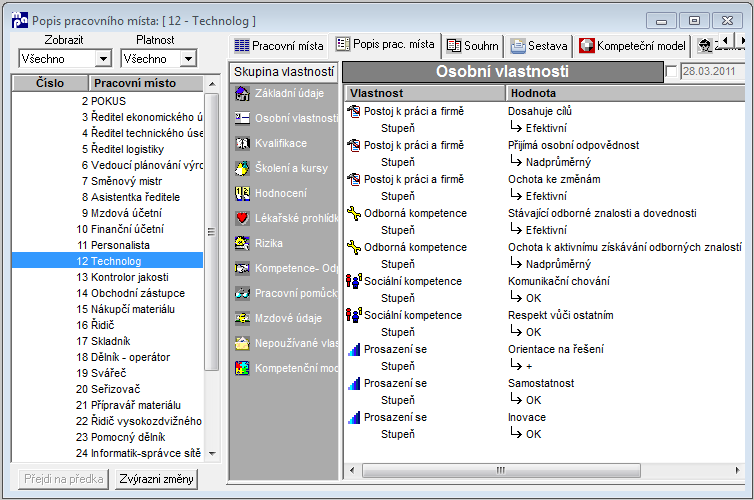
Task: Click the Zvýrazni změny button
Action: tap(156, 479)
